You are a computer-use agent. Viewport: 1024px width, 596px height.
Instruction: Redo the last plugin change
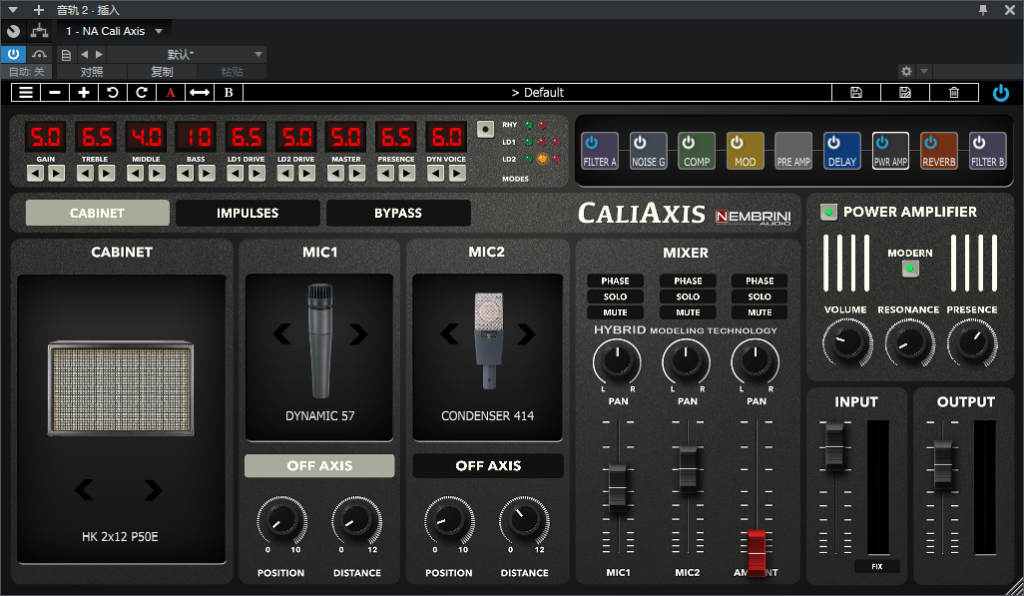pyautogui.click(x=141, y=93)
